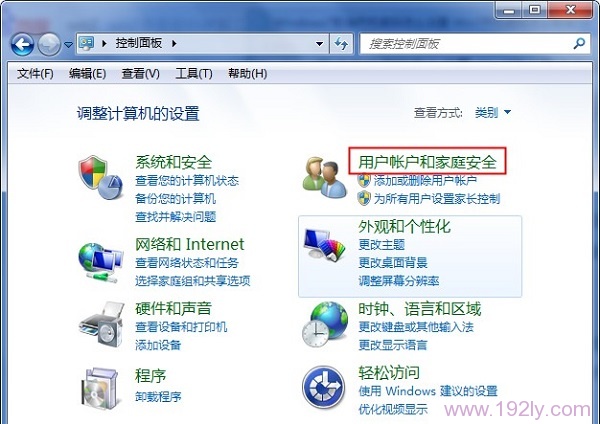Screen dimensions: 600x424
Task: Click the Programs disc box icon
Action: tap(100, 388)
